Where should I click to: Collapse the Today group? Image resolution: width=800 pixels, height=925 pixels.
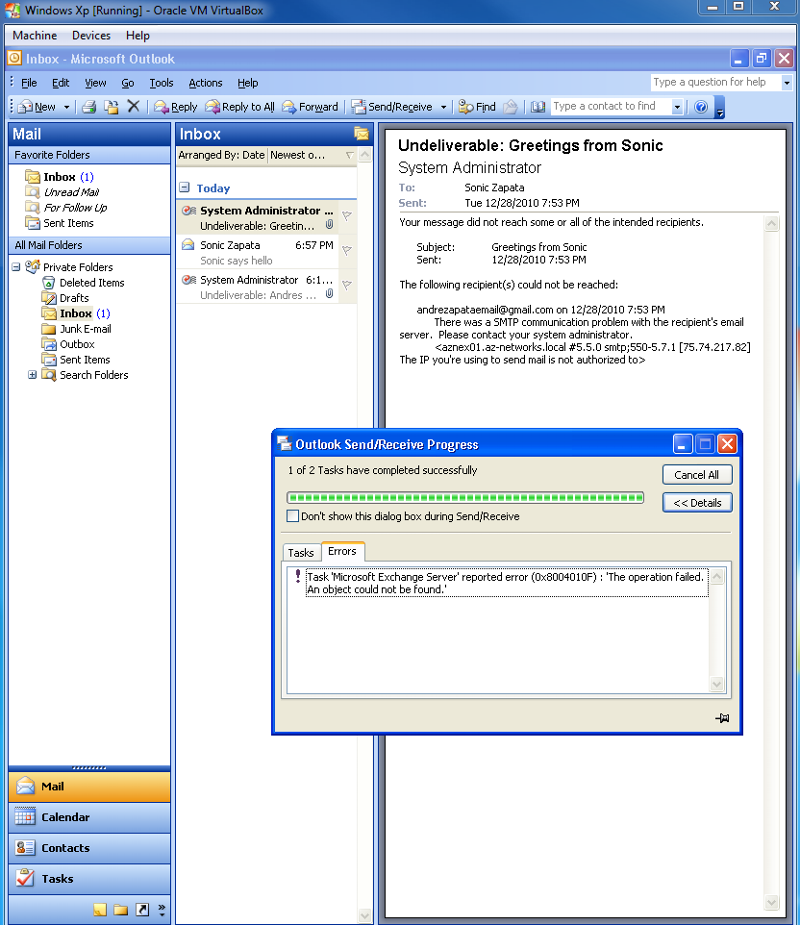coord(184,187)
